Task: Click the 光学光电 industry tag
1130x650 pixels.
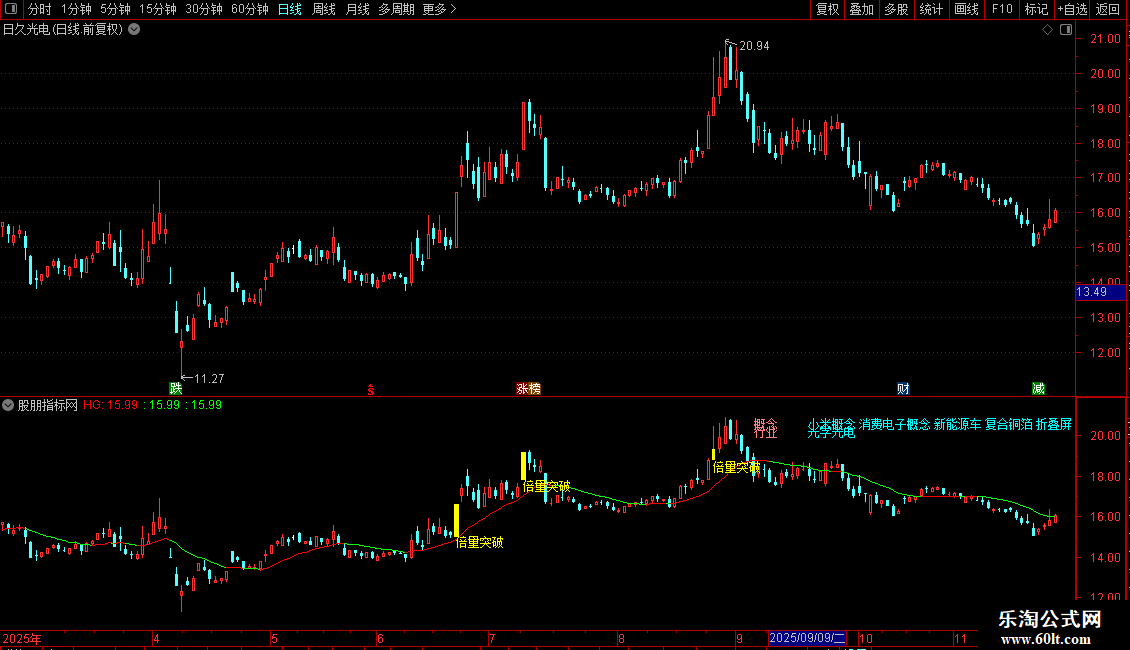Action: coord(831,433)
